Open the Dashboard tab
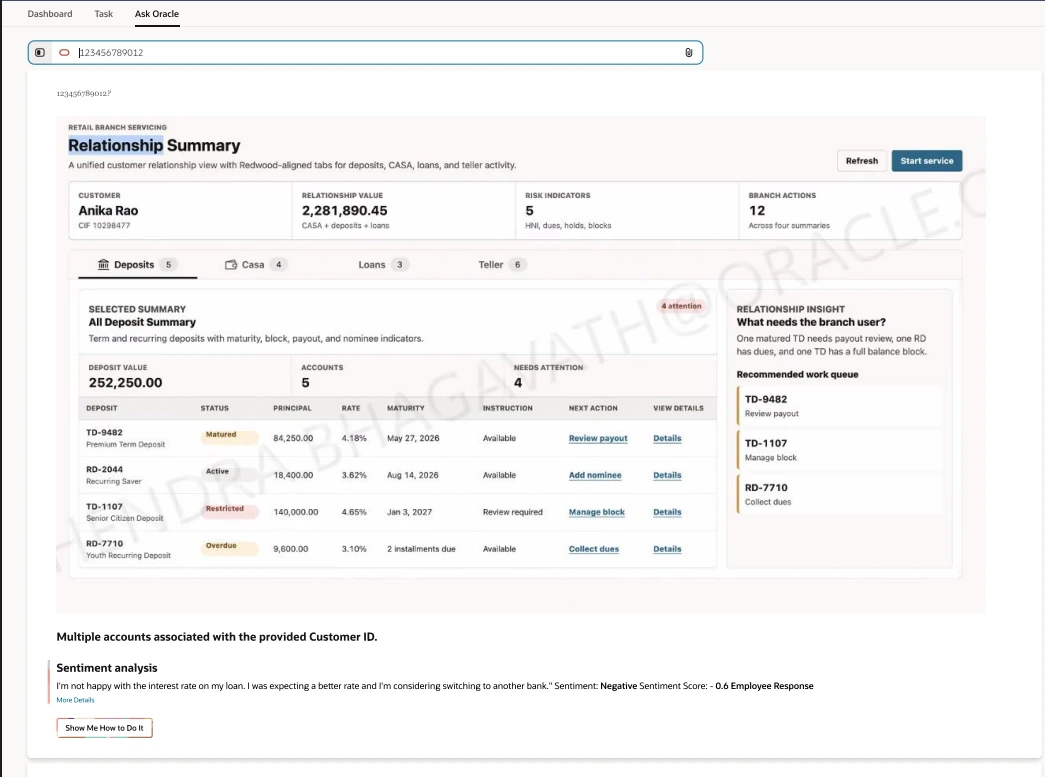The height and width of the screenshot is (777, 1045). click(x=50, y=13)
